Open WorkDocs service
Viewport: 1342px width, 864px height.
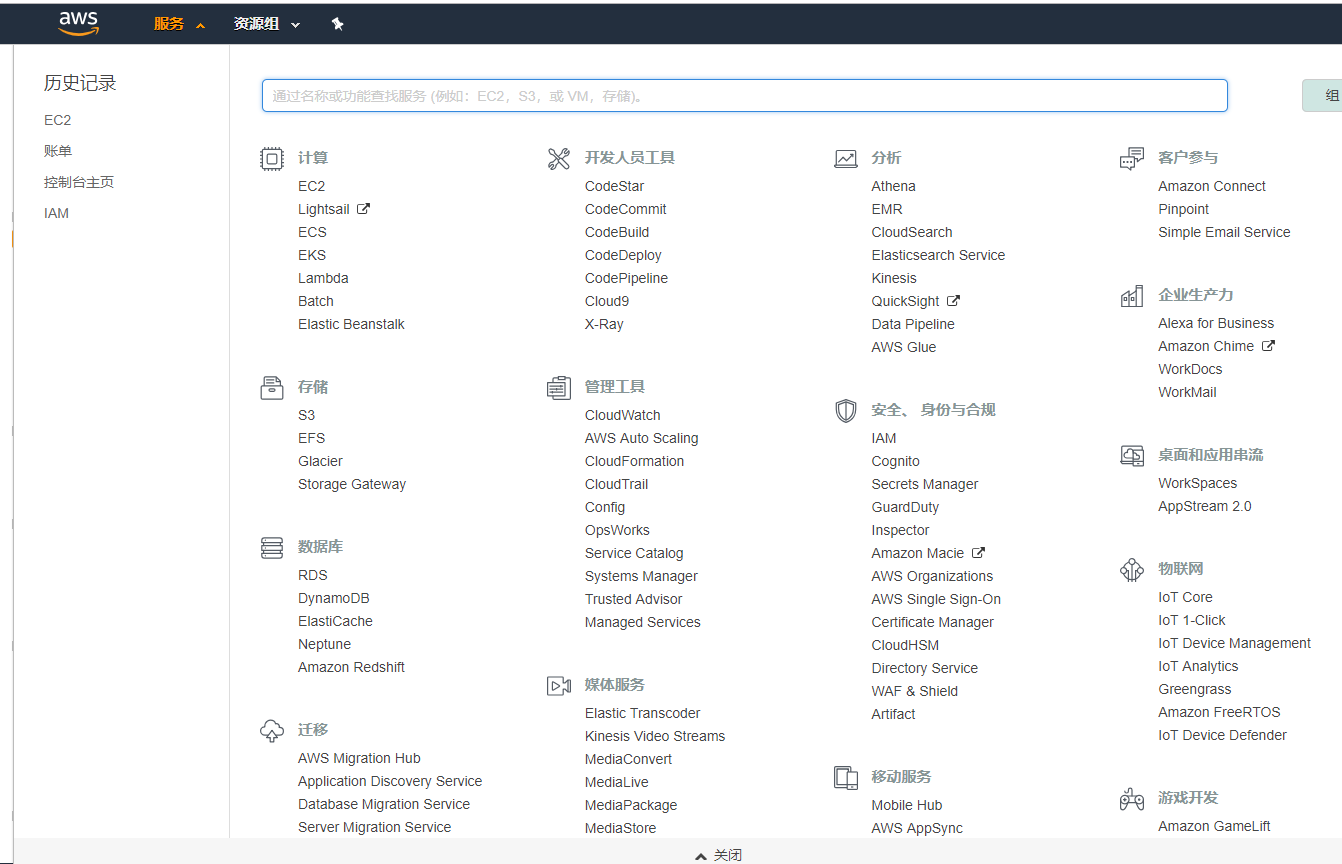[x=1190, y=369]
